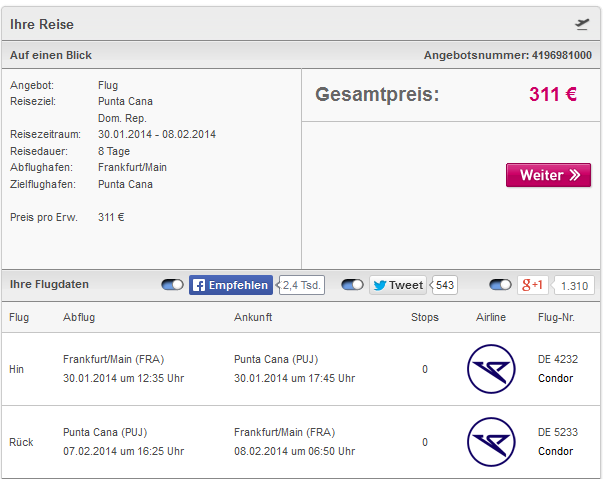The width and height of the screenshot is (605, 479).
Task: Click the Google +1 icon
Action: 532,285
